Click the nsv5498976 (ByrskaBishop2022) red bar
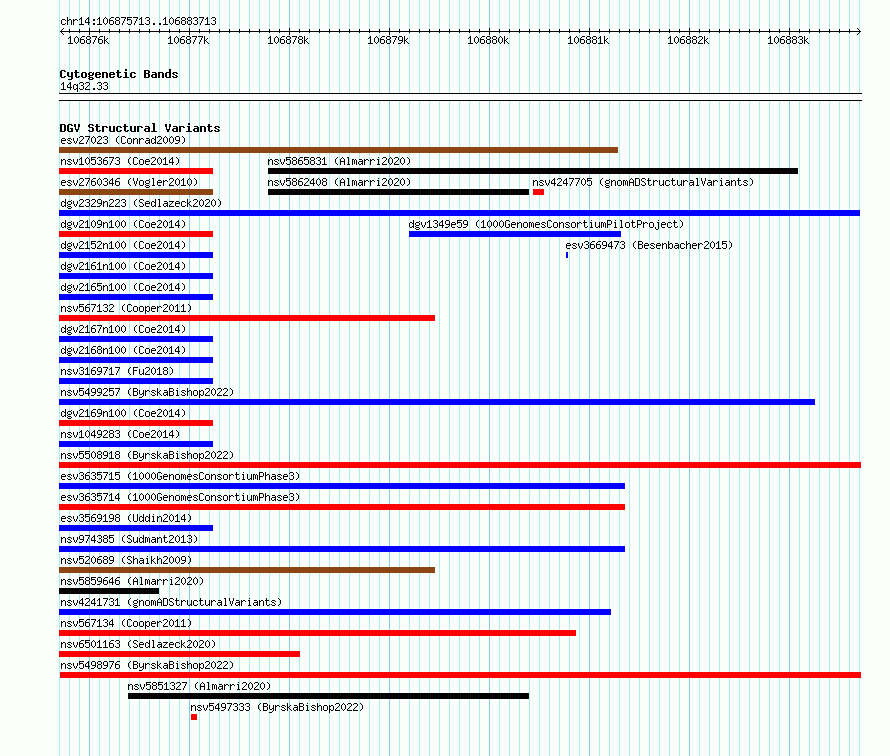This screenshot has height=756, width=890. click(x=460, y=675)
